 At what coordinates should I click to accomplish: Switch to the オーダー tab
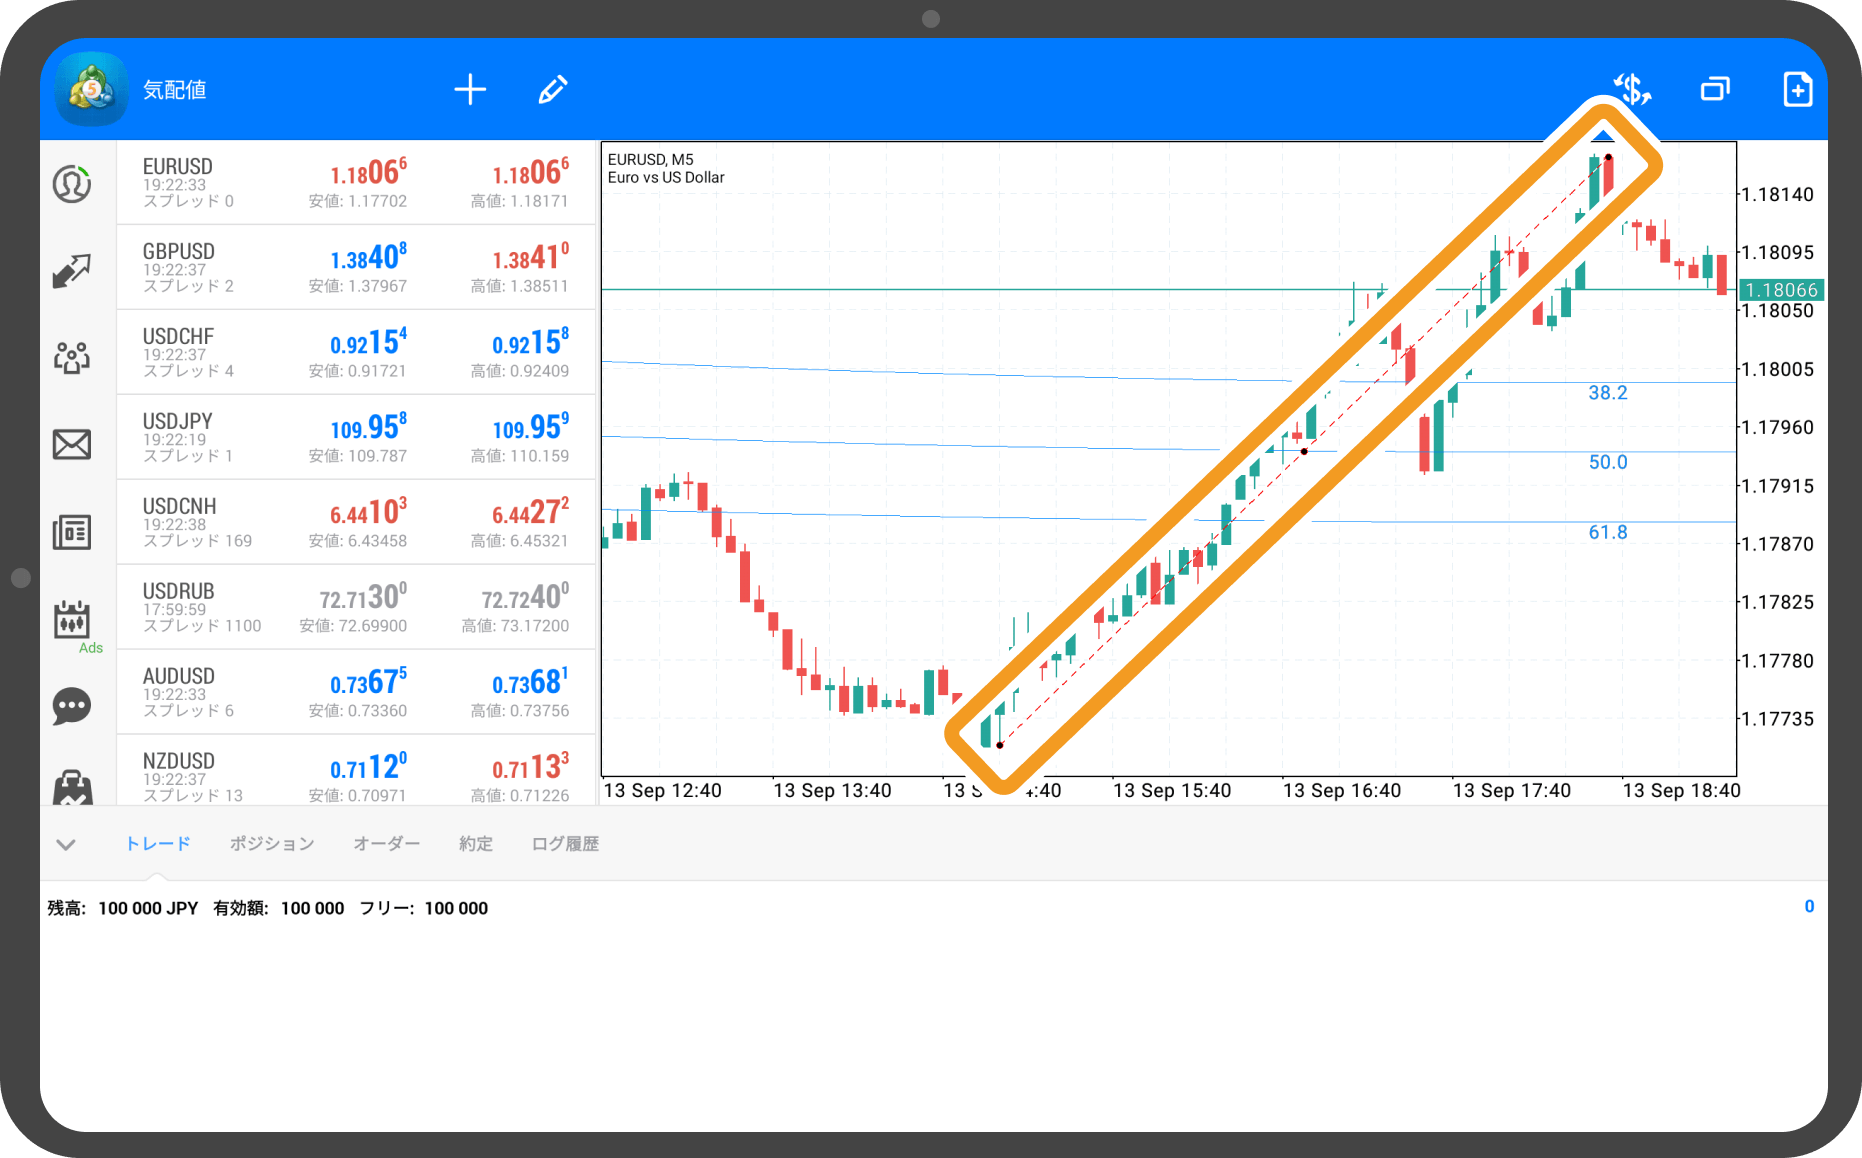point(387,844)
